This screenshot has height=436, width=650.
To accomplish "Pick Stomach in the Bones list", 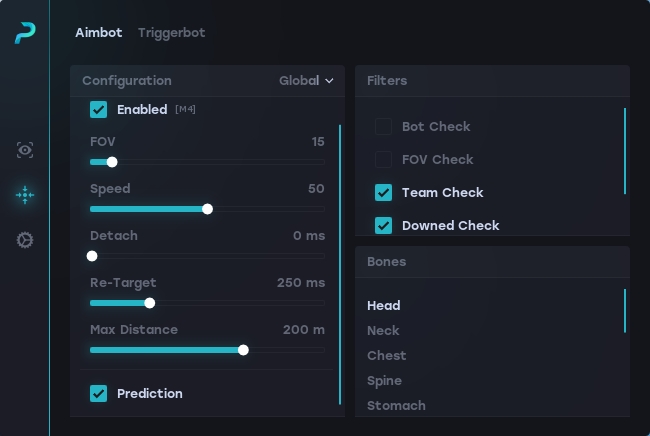I will (396, 406).
